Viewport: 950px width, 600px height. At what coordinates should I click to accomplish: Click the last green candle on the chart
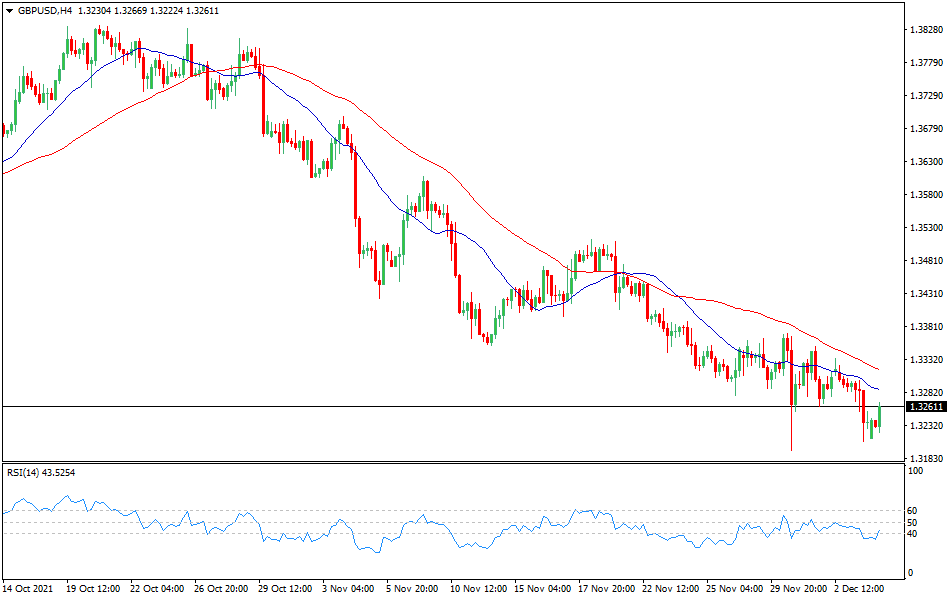tap(878, 417)
